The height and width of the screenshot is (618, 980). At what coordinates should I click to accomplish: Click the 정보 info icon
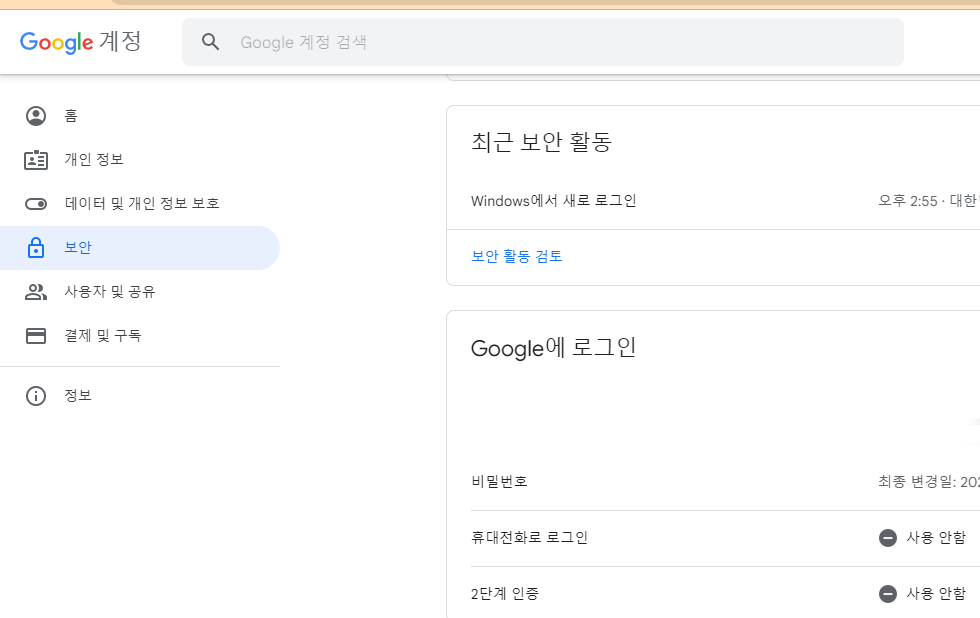[36, 396]
